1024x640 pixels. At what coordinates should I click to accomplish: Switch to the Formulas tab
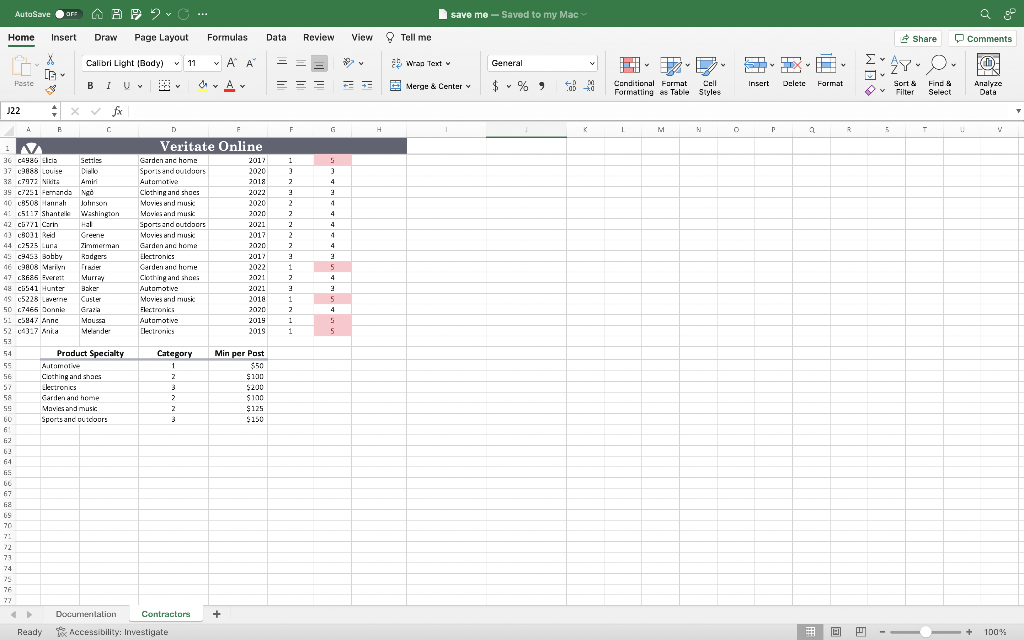click(x=227, y=37)
